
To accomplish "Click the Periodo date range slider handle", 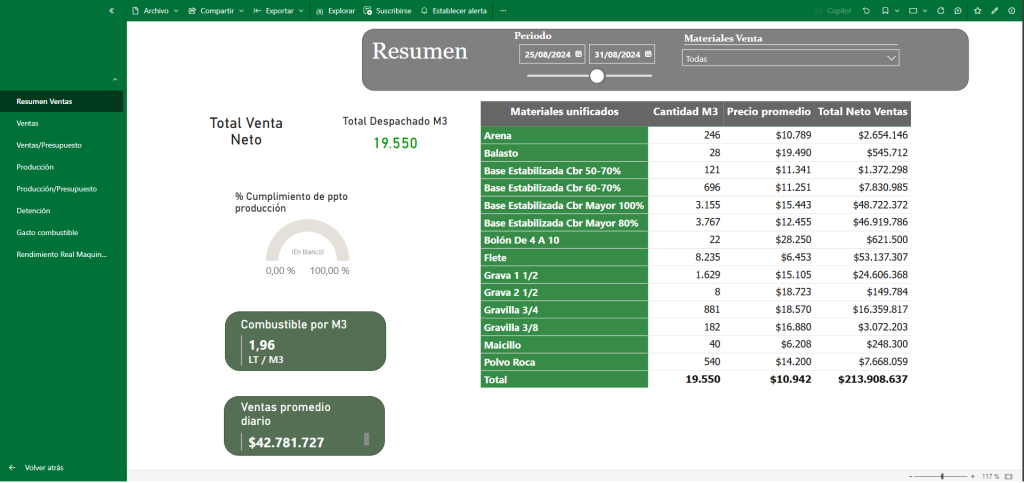I will (x=597, y=76).
